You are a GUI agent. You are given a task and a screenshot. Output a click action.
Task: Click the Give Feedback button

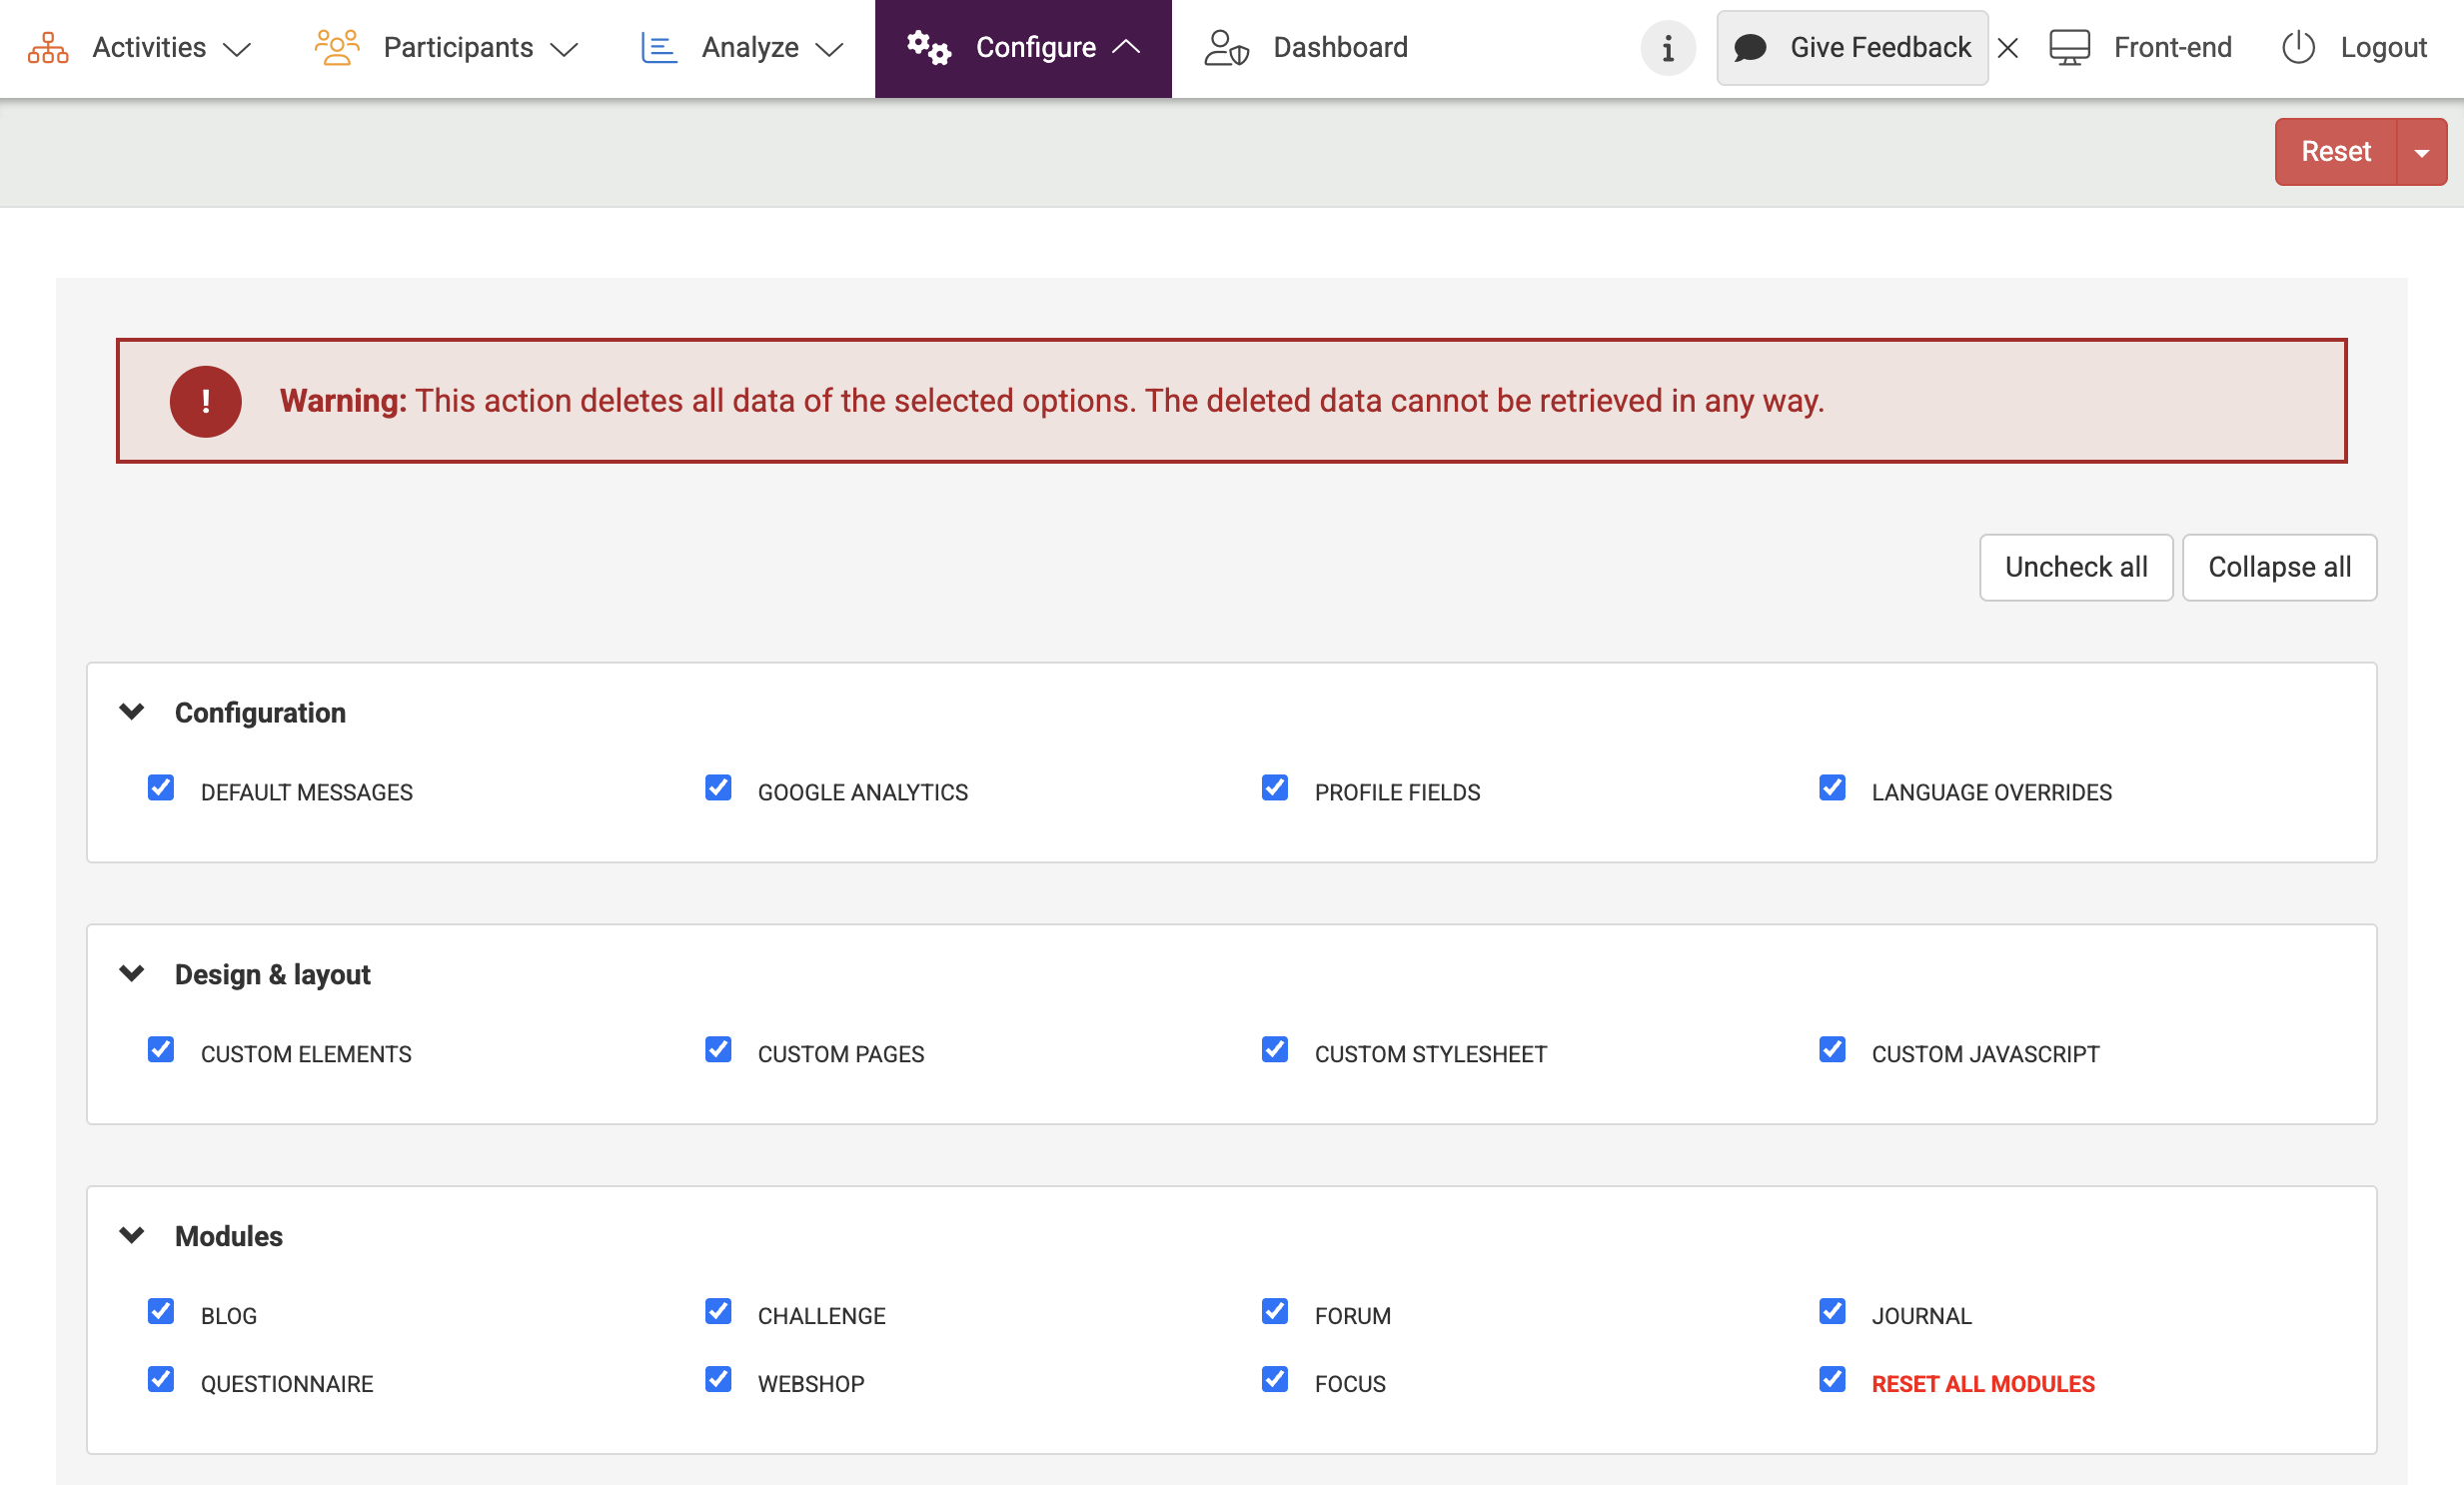click(1851, 48)
